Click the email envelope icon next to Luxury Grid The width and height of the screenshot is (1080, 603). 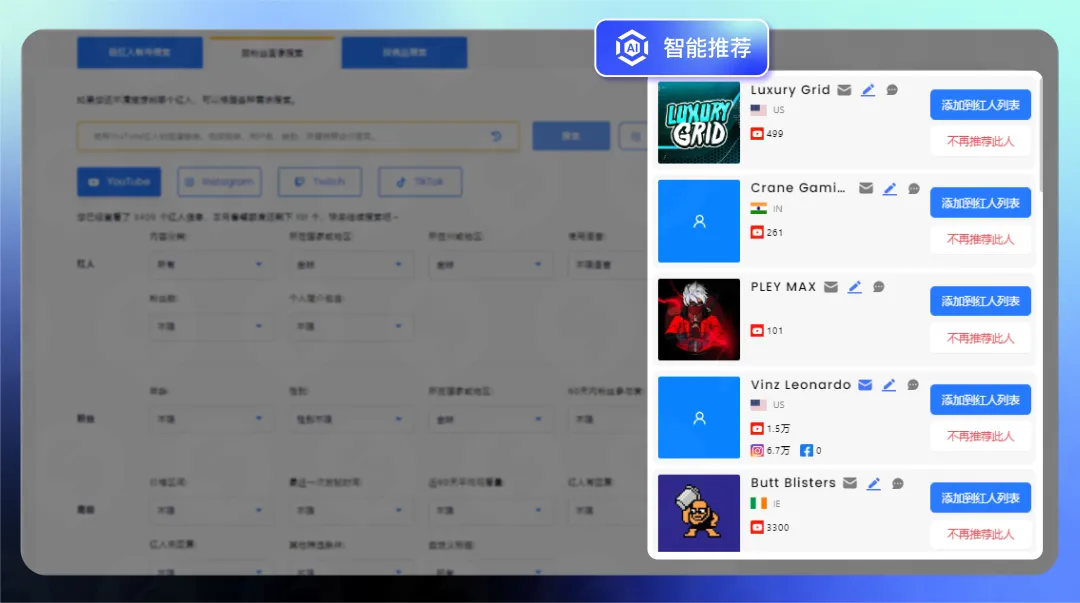click(x=844, y=89)
